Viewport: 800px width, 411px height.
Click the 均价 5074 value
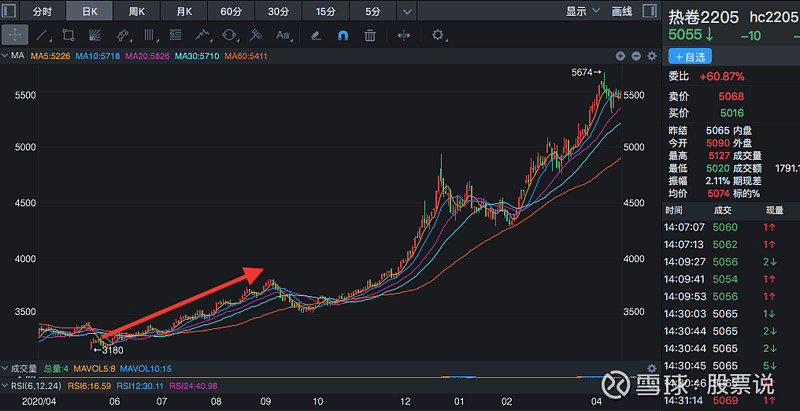719,193
